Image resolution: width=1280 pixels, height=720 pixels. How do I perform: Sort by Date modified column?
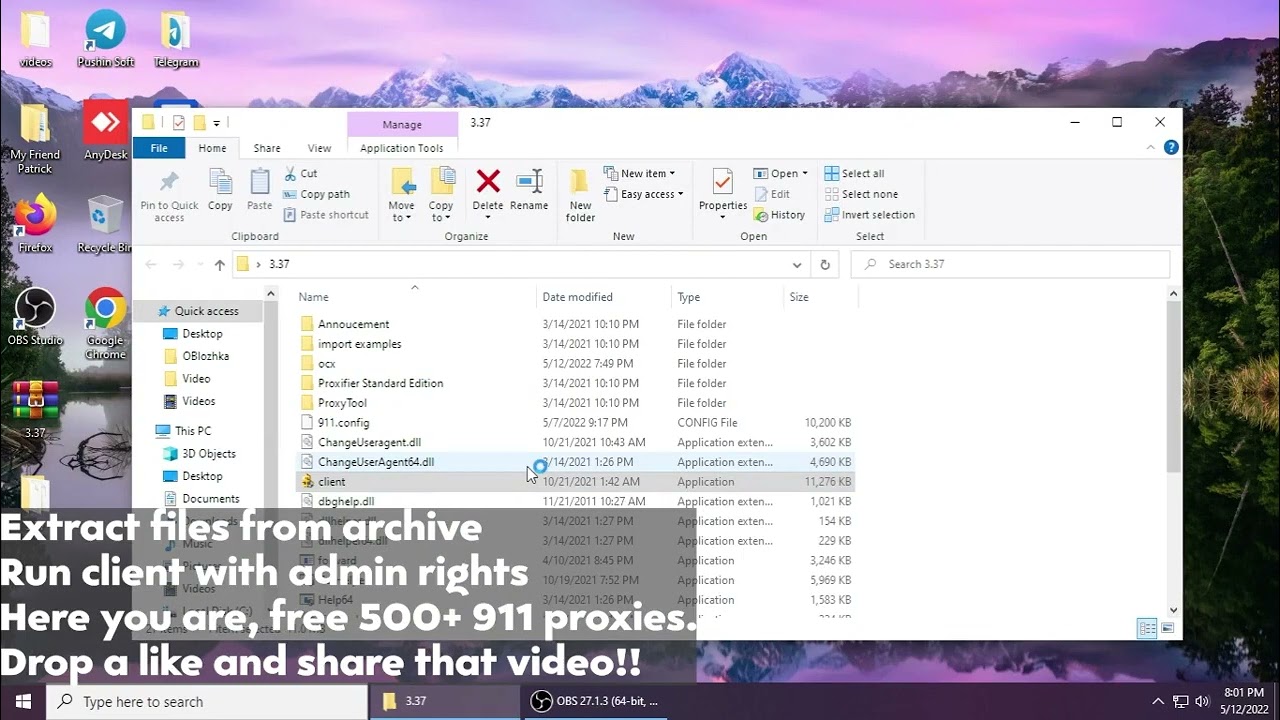tap(604, 297)
